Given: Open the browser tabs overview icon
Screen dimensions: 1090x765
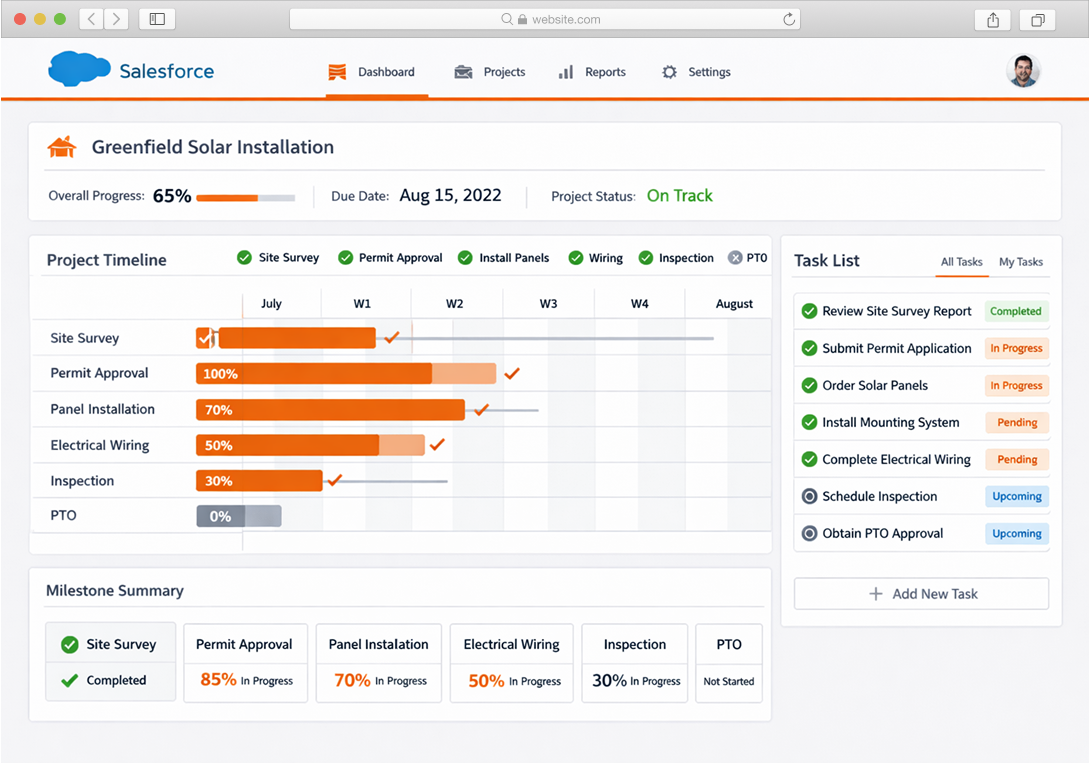Looking at the screenshot, I should [x=1037, y=19].
